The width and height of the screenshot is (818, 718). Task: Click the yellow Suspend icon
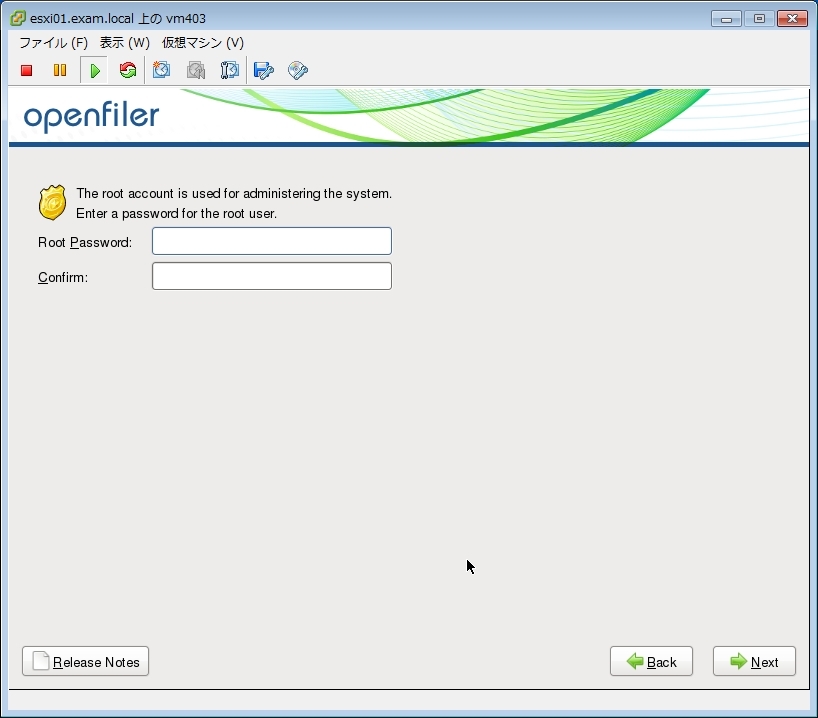point(60,70)
